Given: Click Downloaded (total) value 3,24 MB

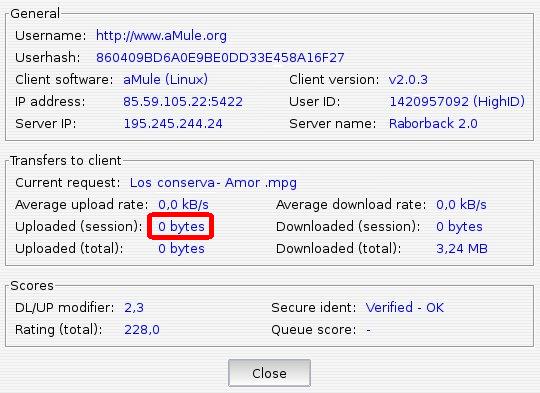Looking at the screenshot, I should [462, 249].
